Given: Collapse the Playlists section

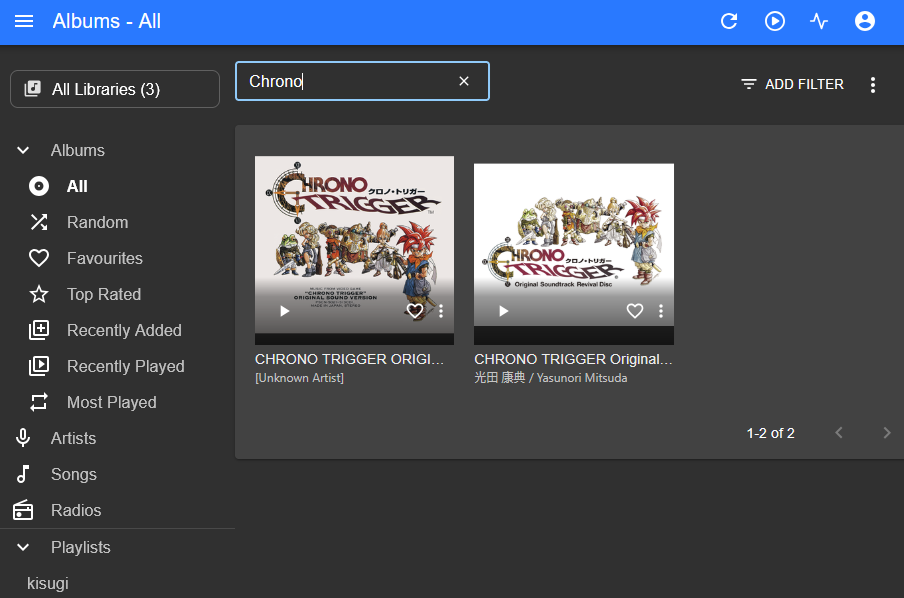Looking at the screenshot, I should (23, 547).
